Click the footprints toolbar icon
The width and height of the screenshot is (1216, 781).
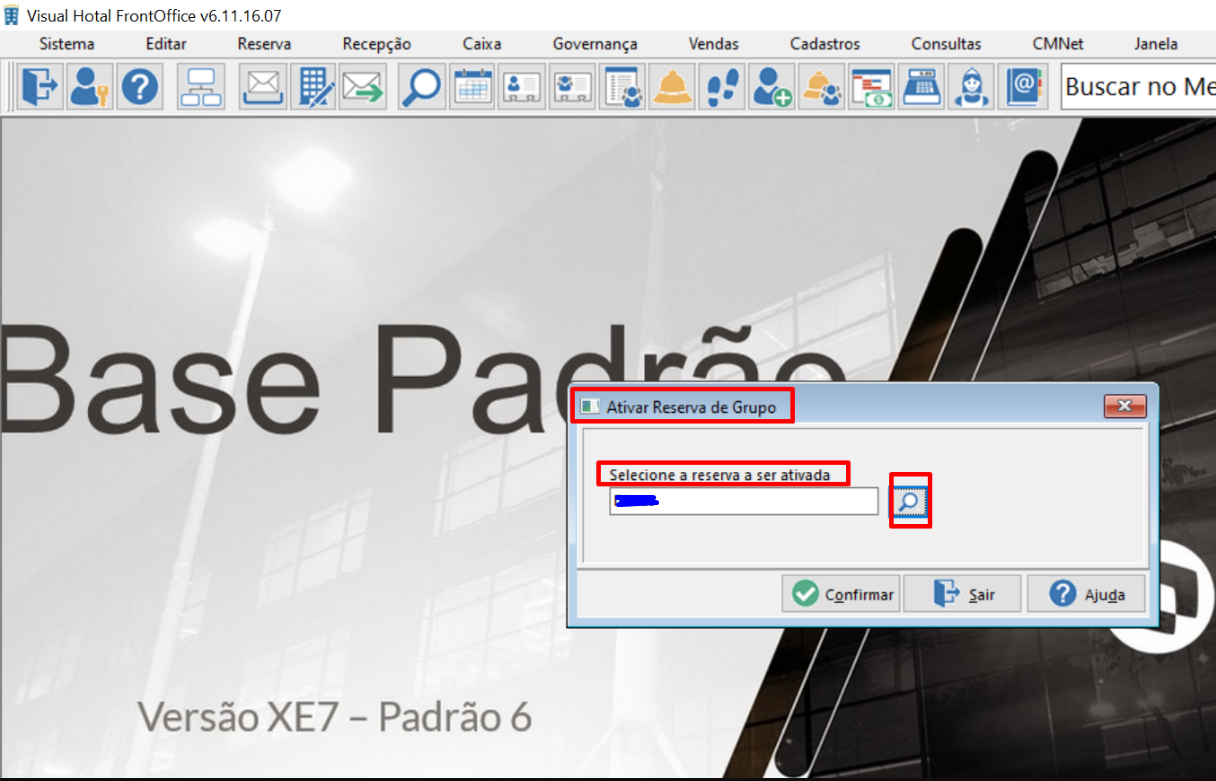[722, 87]
